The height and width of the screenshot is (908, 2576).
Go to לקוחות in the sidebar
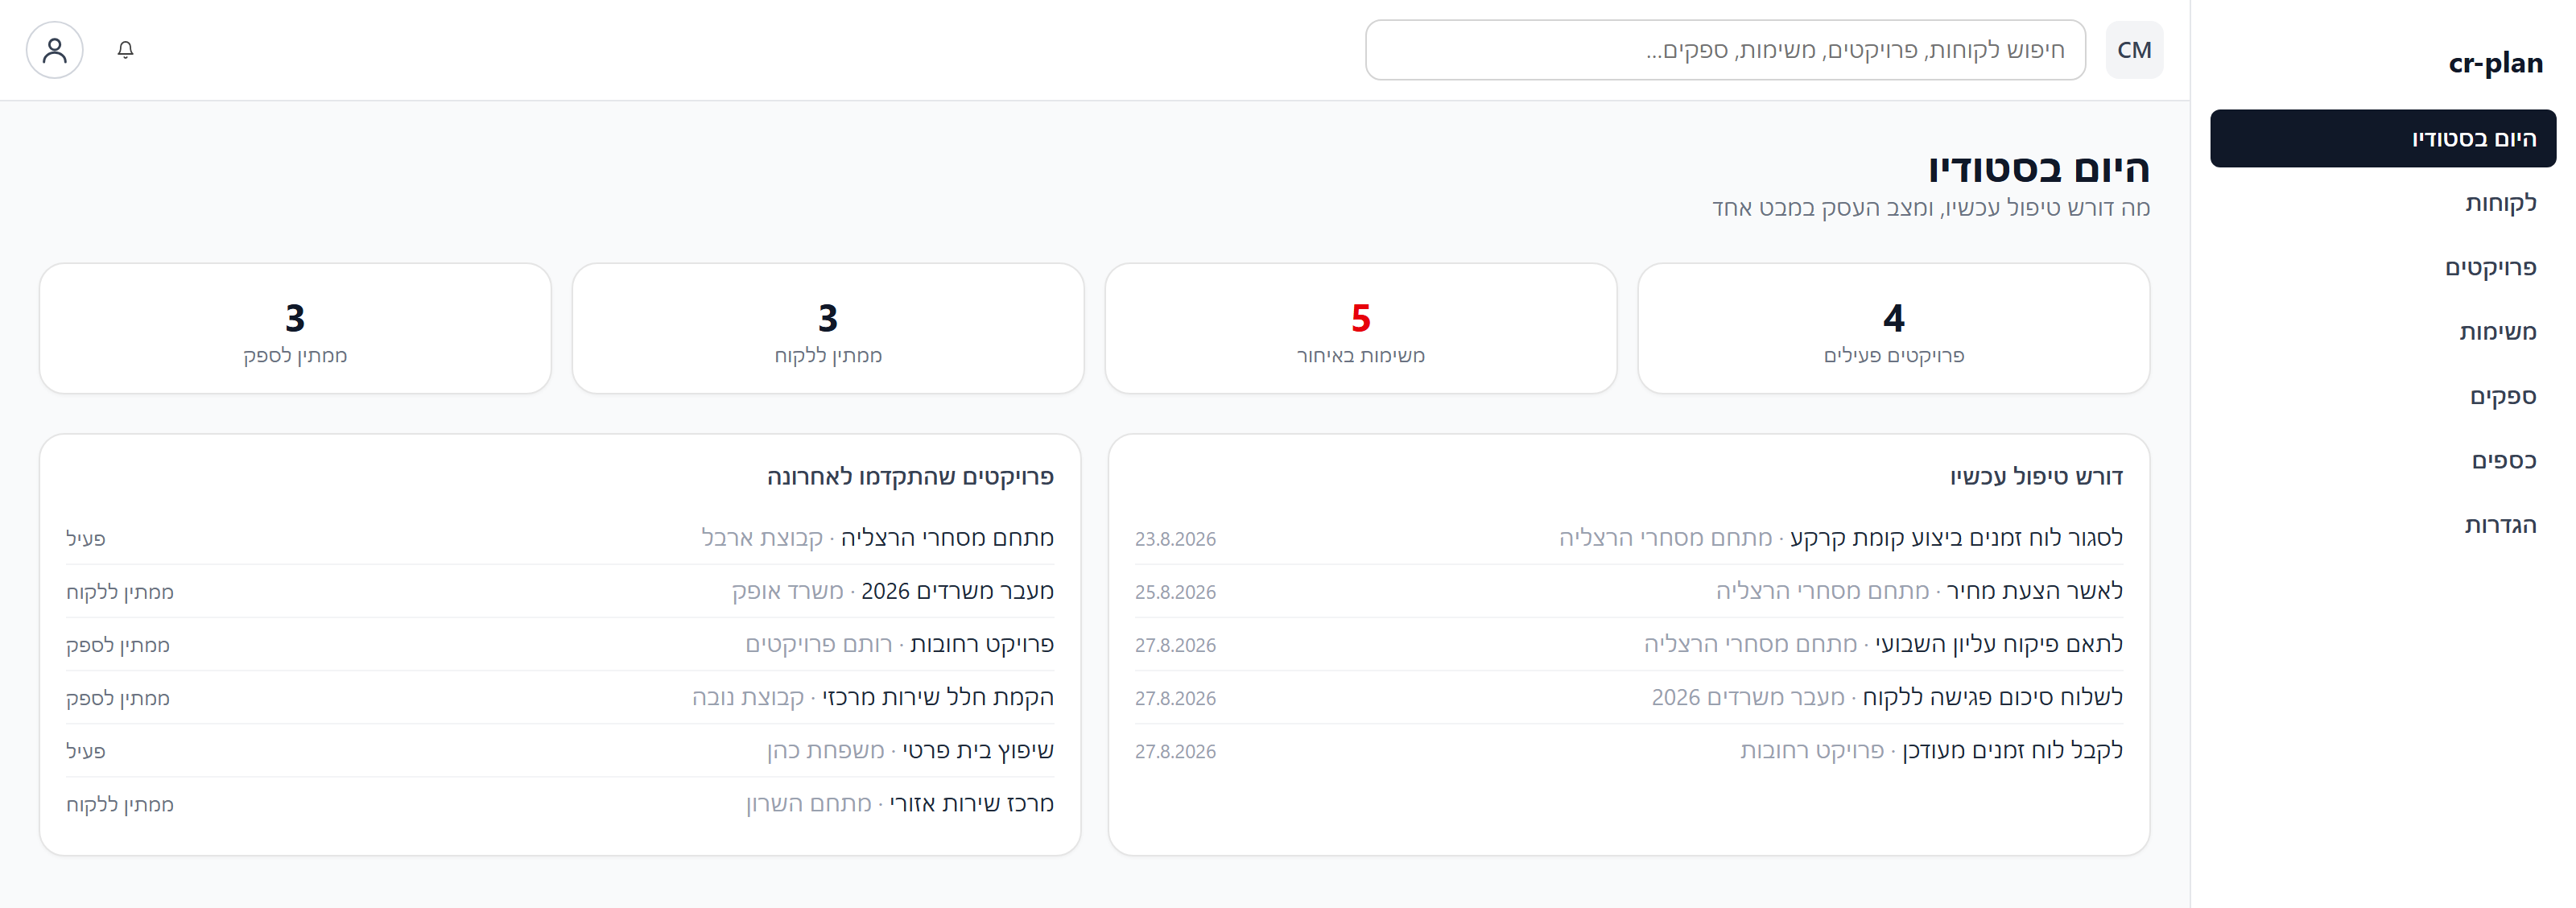point(2383,203)
